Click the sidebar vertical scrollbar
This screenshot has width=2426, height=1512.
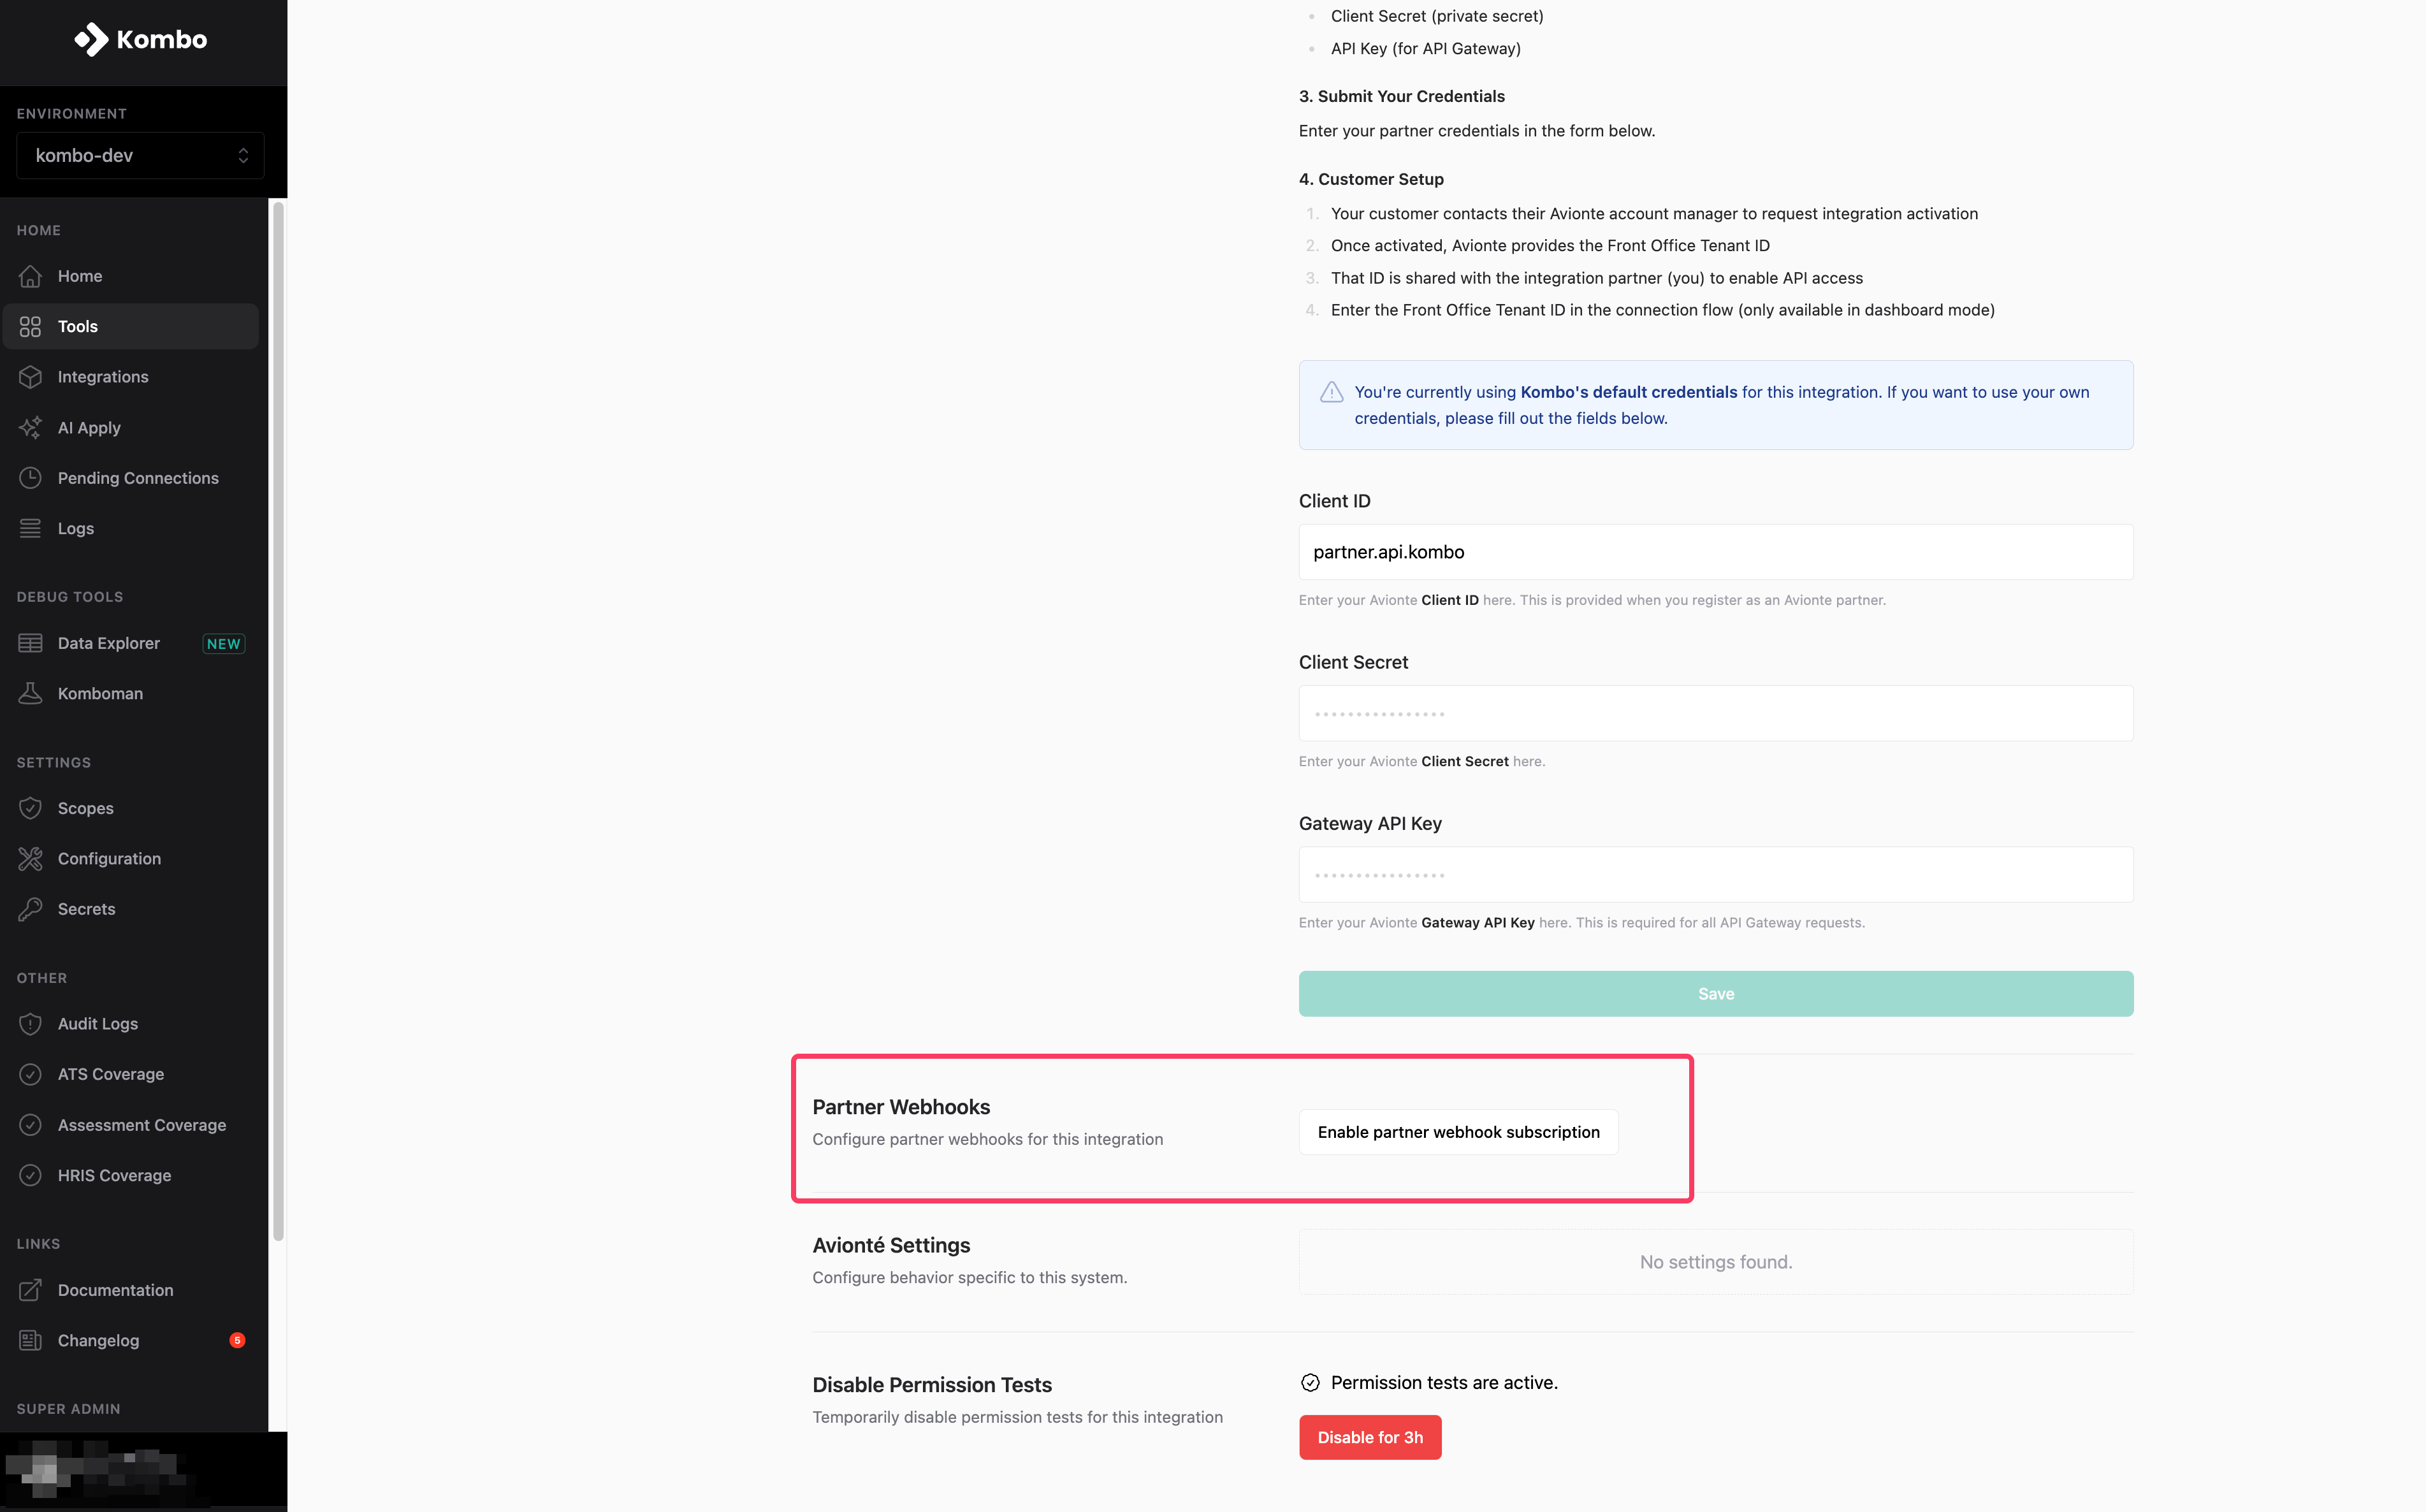coord(279,720)
